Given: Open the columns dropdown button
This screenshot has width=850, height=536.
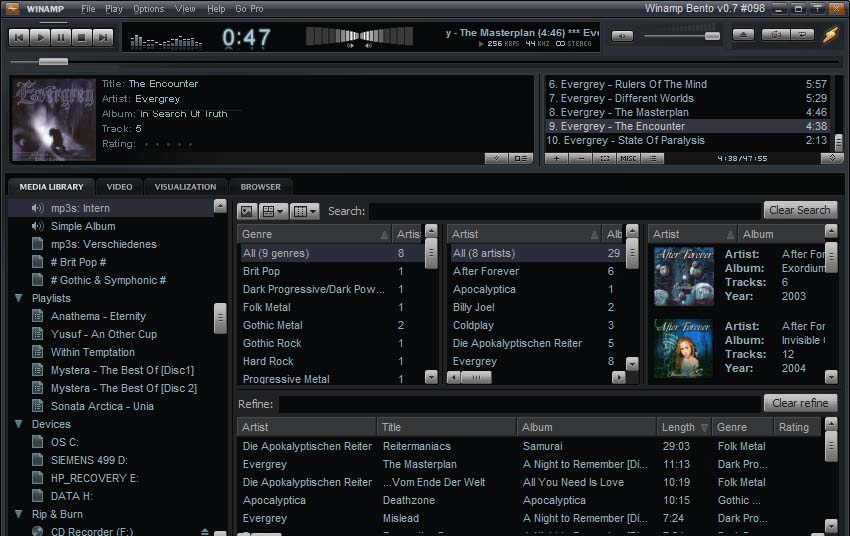Looking at the screenshot, I should (x=305, y=211).
